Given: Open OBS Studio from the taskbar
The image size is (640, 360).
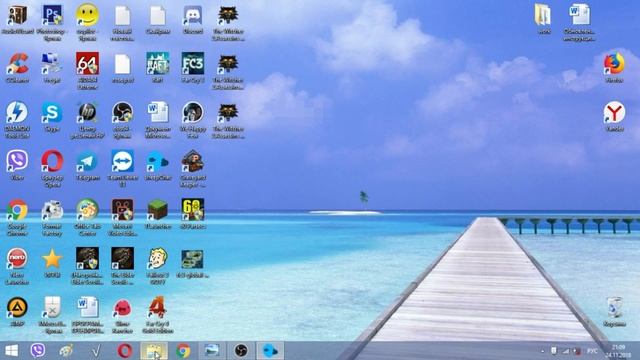Looking at the screenshot, I should point(241,351).
